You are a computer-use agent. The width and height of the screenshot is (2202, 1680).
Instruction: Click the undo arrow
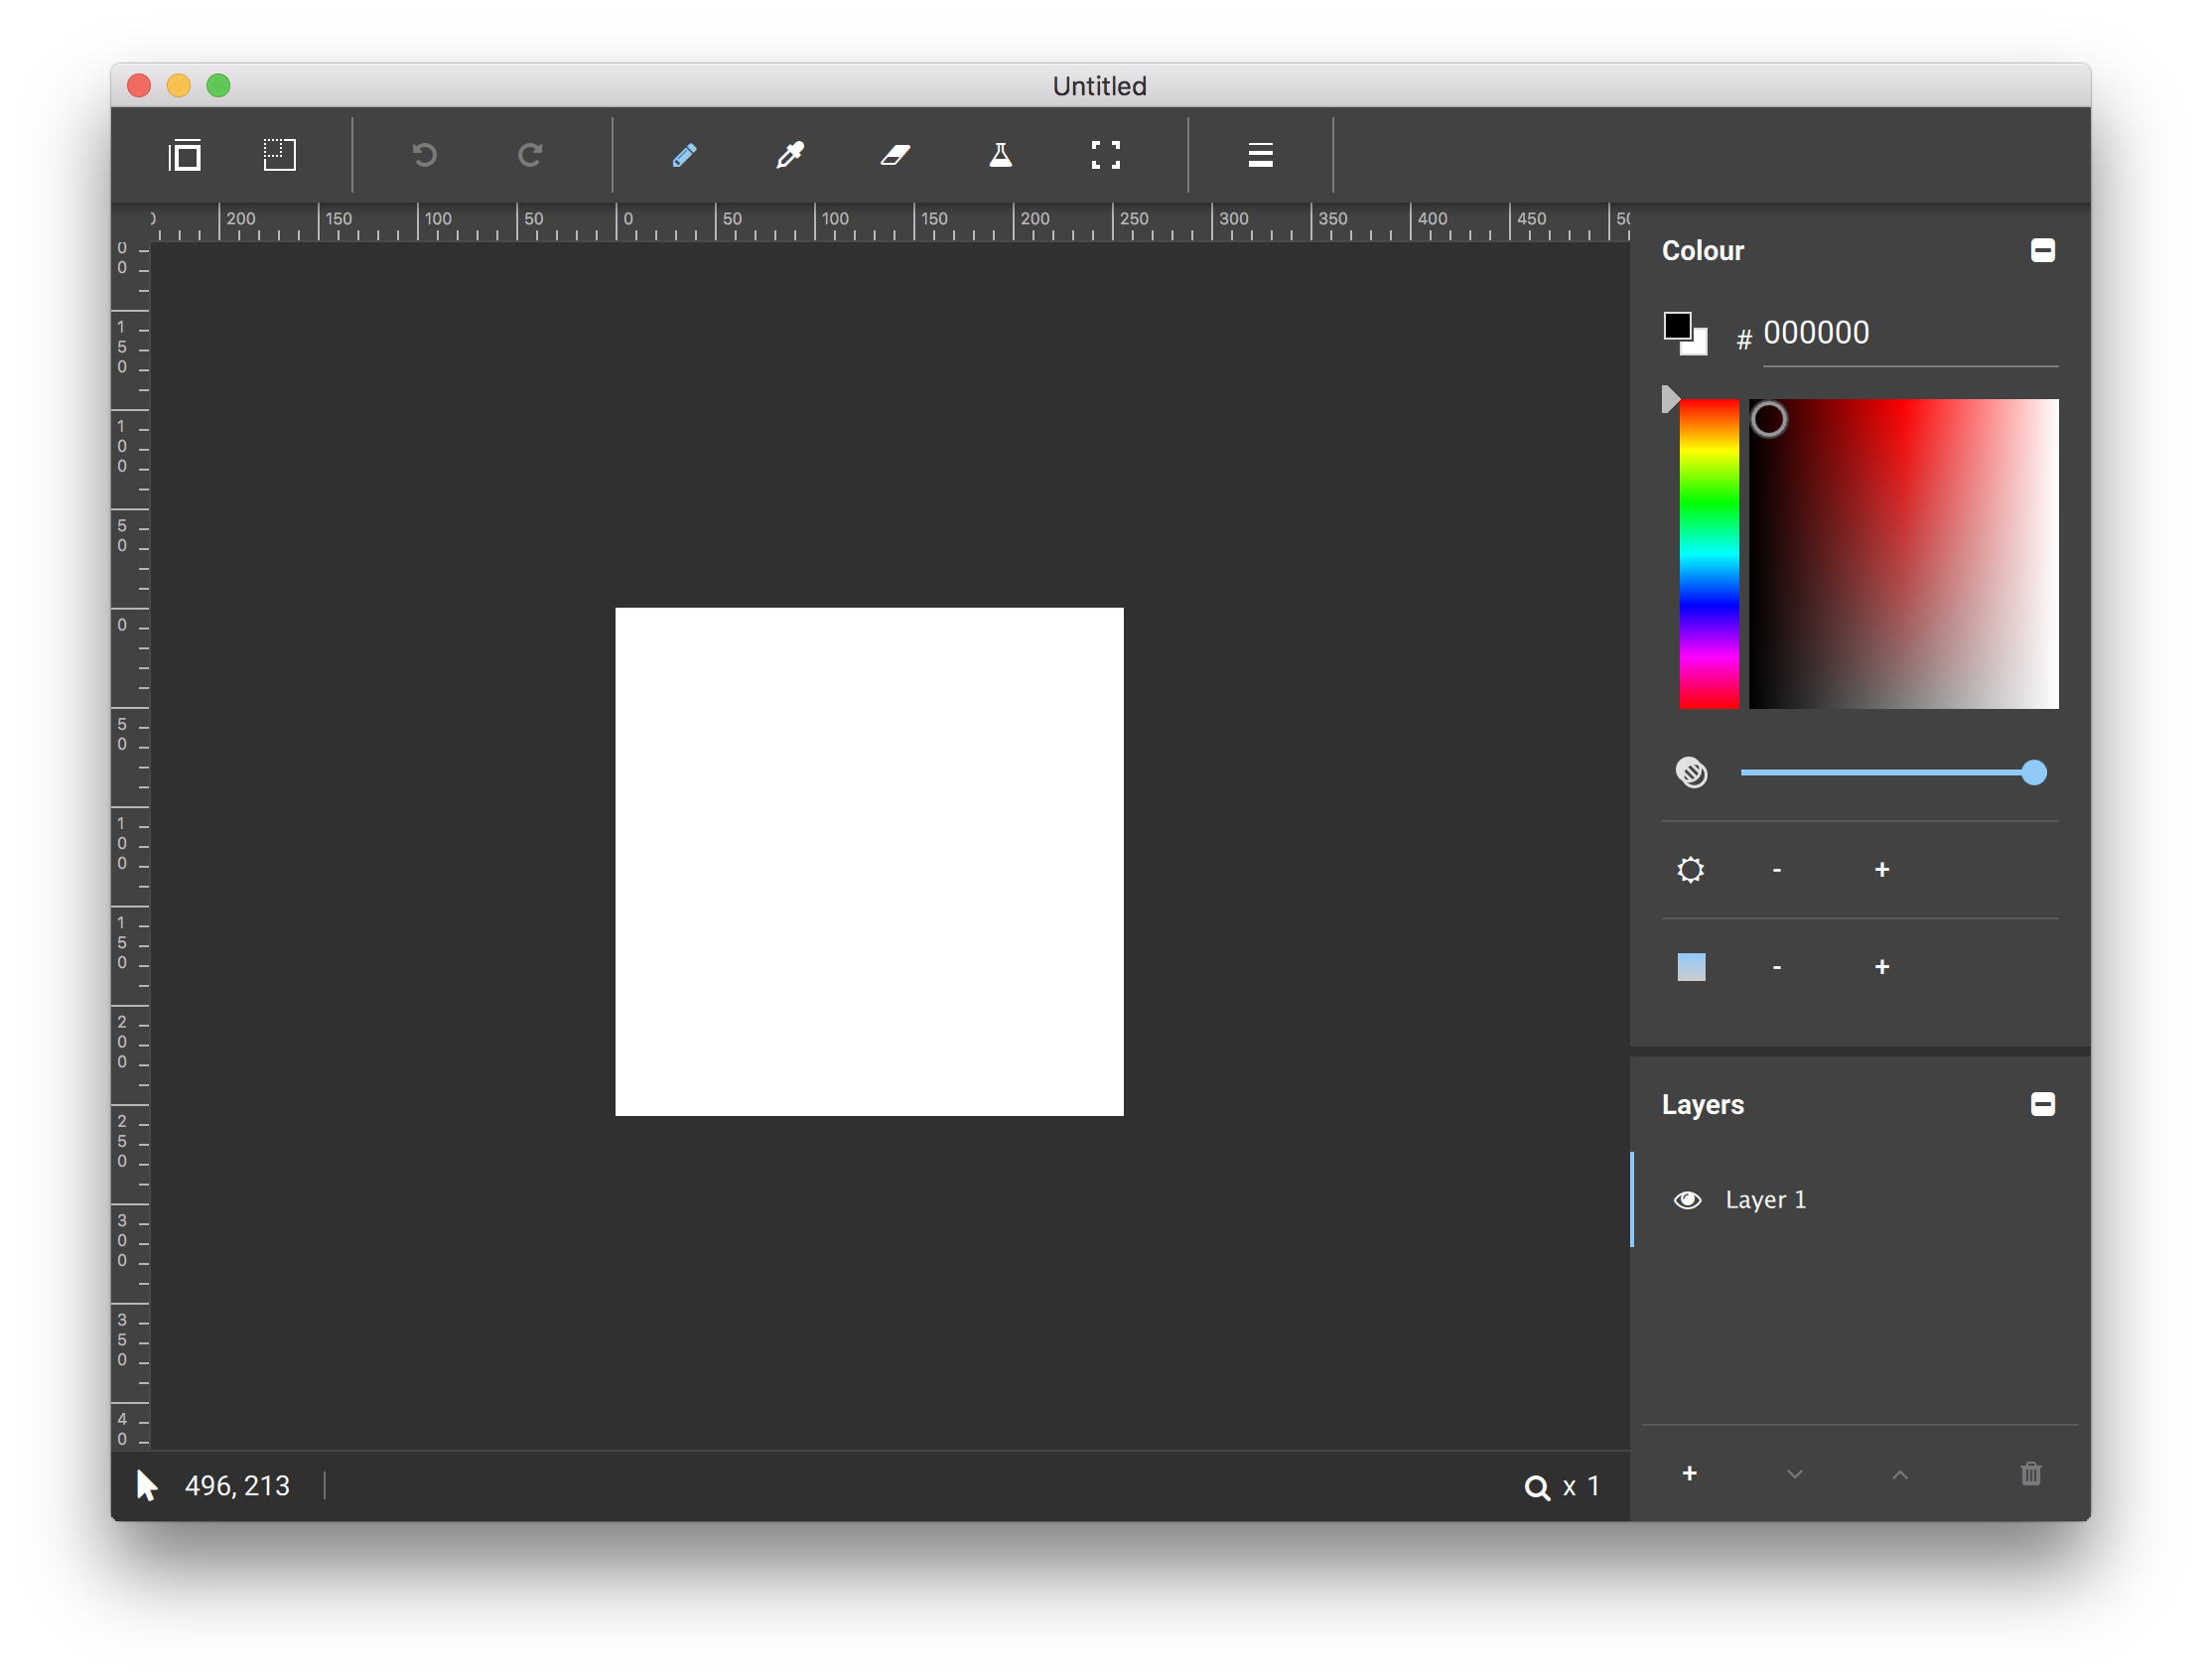tap(424, 155)
